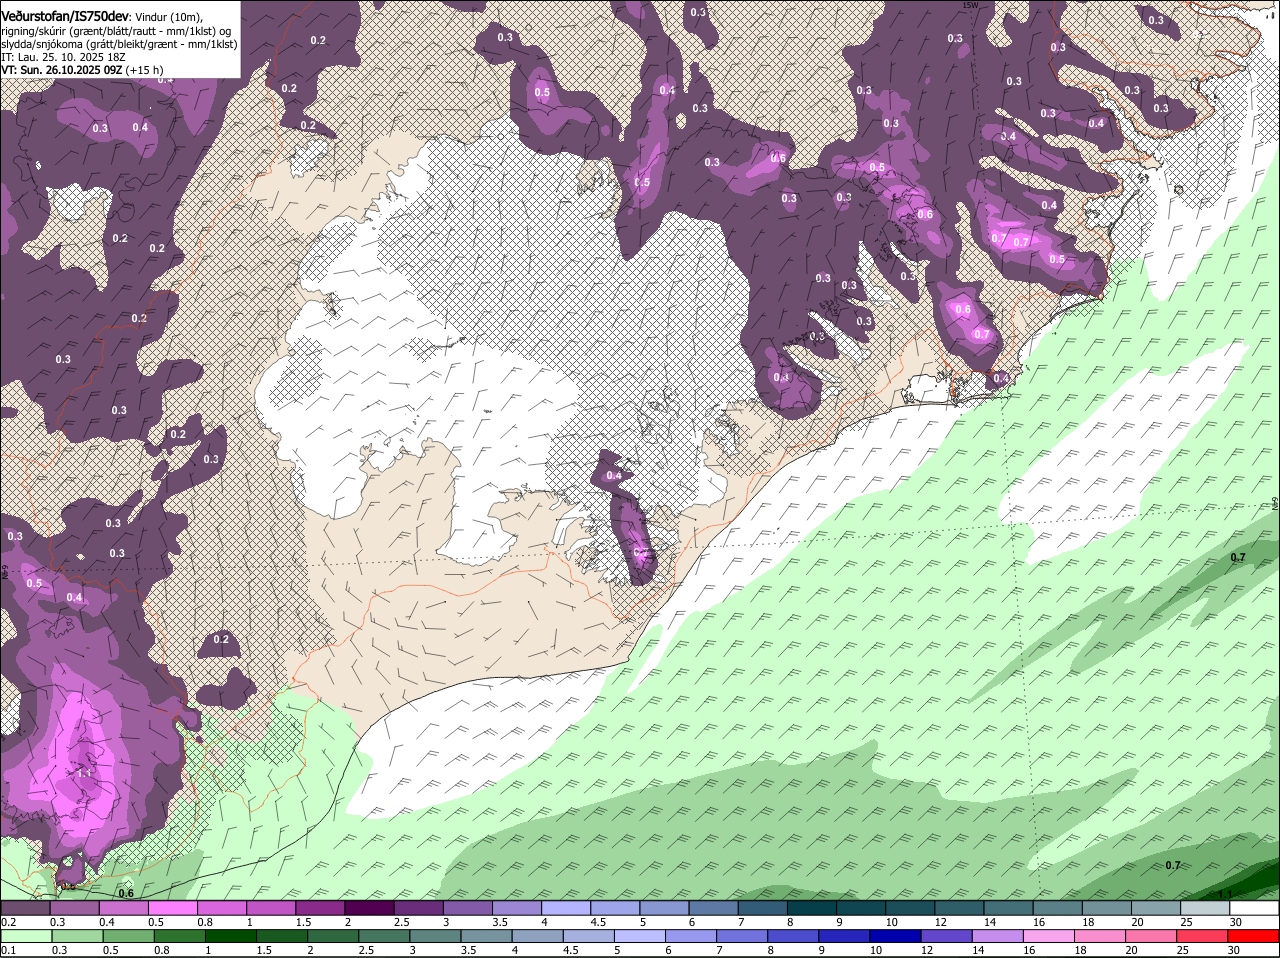Click the 12 label on the snow scale
This screenshot has width=1280, height=958.
pos(940,922)
